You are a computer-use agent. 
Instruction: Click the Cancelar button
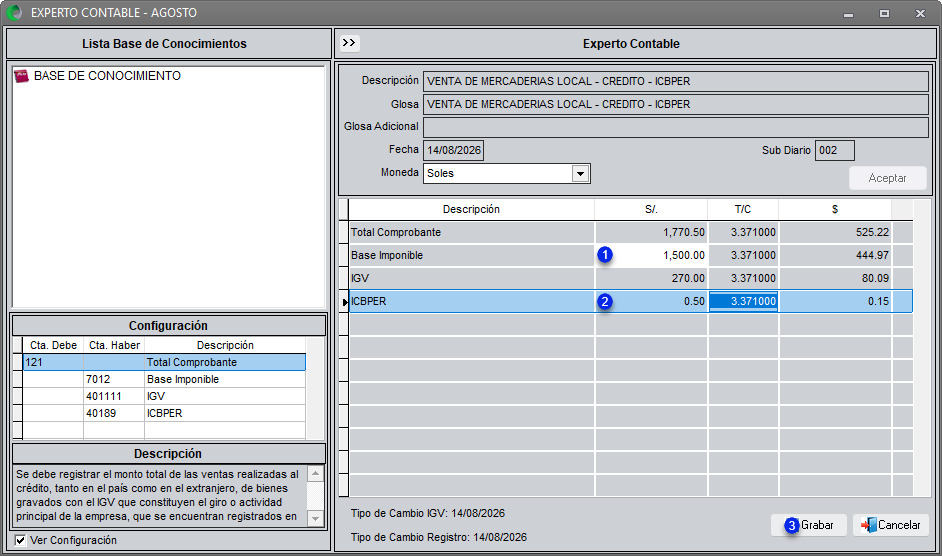pos(890,525)
